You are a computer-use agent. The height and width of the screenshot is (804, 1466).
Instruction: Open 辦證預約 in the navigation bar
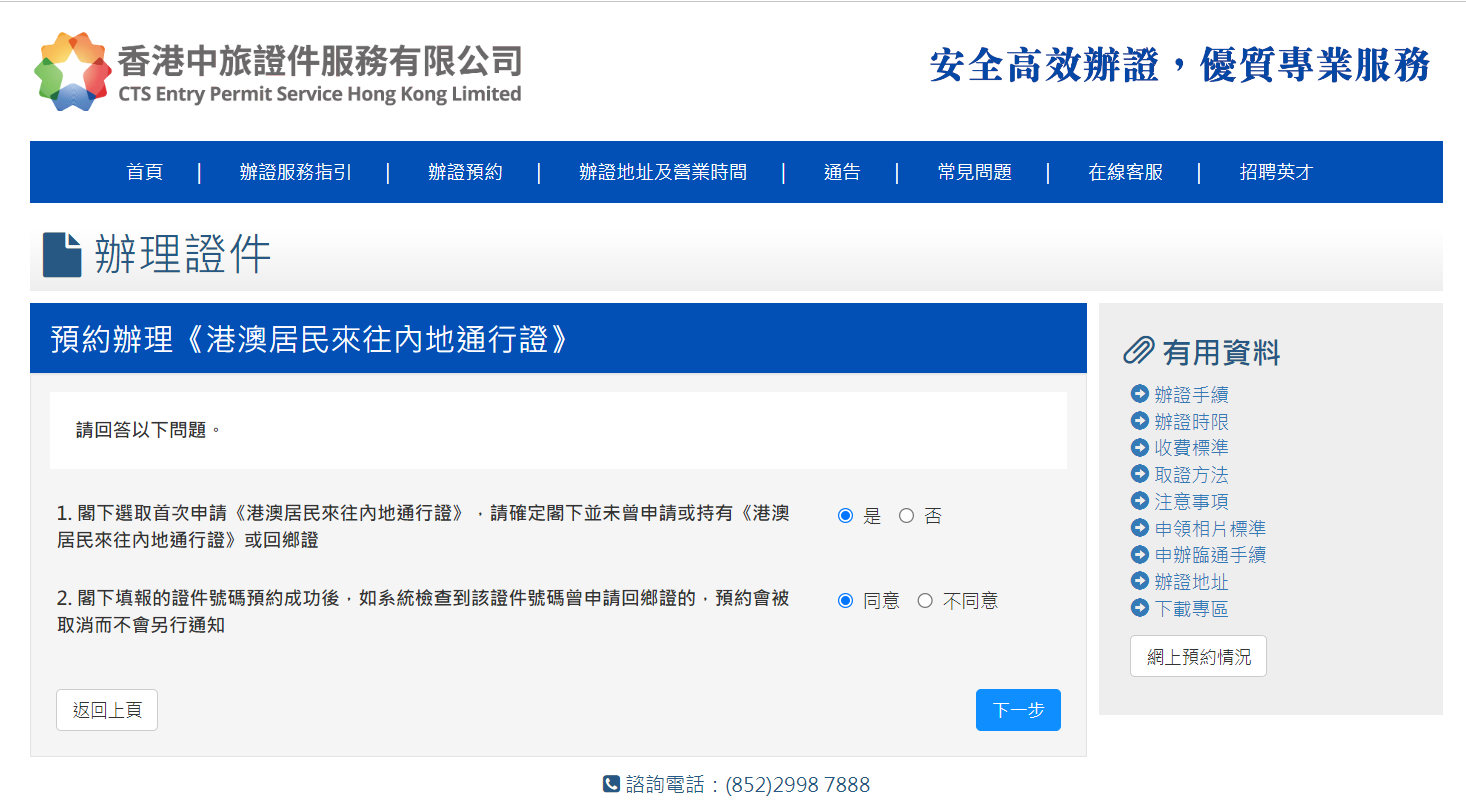click(x=465, y=172)
